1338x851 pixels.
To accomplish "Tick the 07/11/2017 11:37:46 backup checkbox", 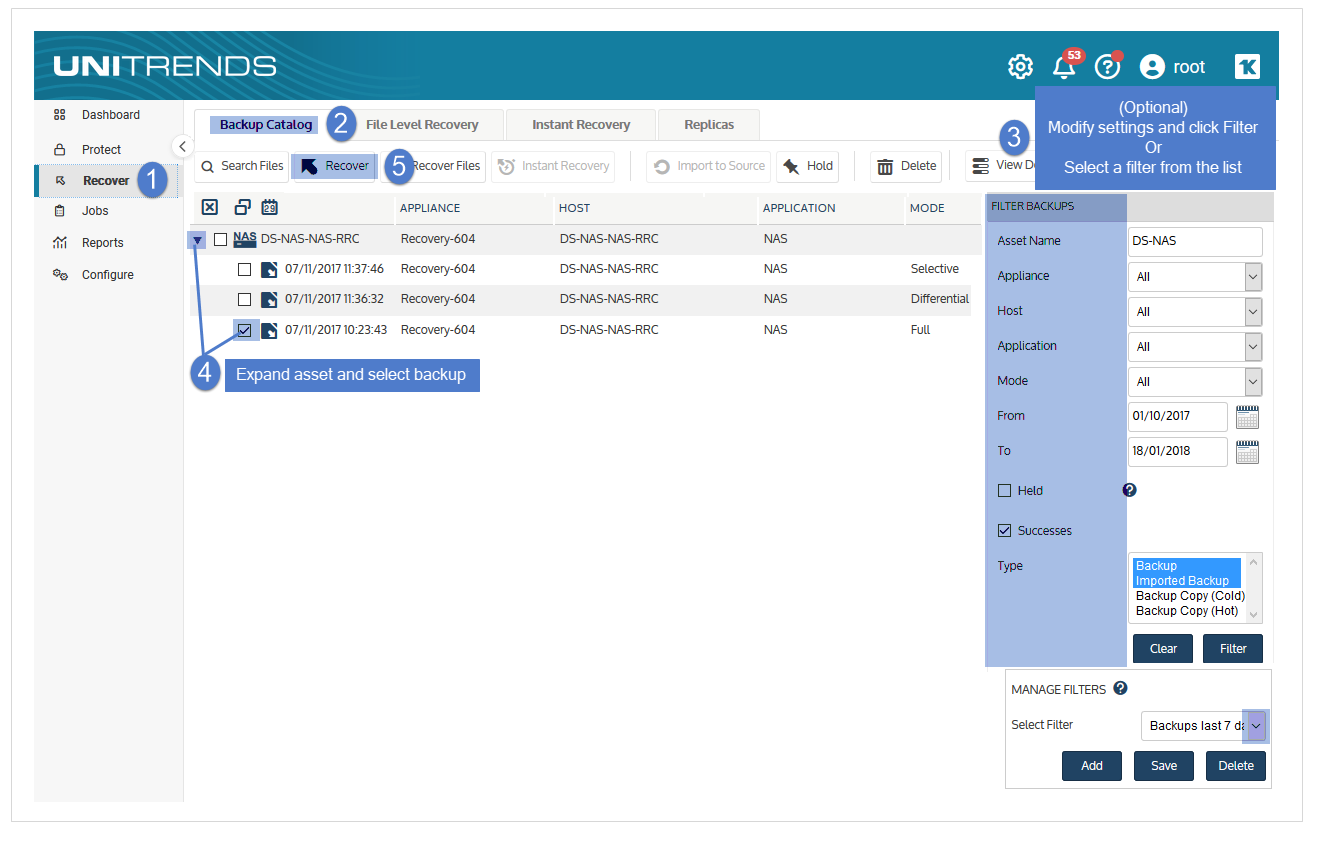I will 244,270.
